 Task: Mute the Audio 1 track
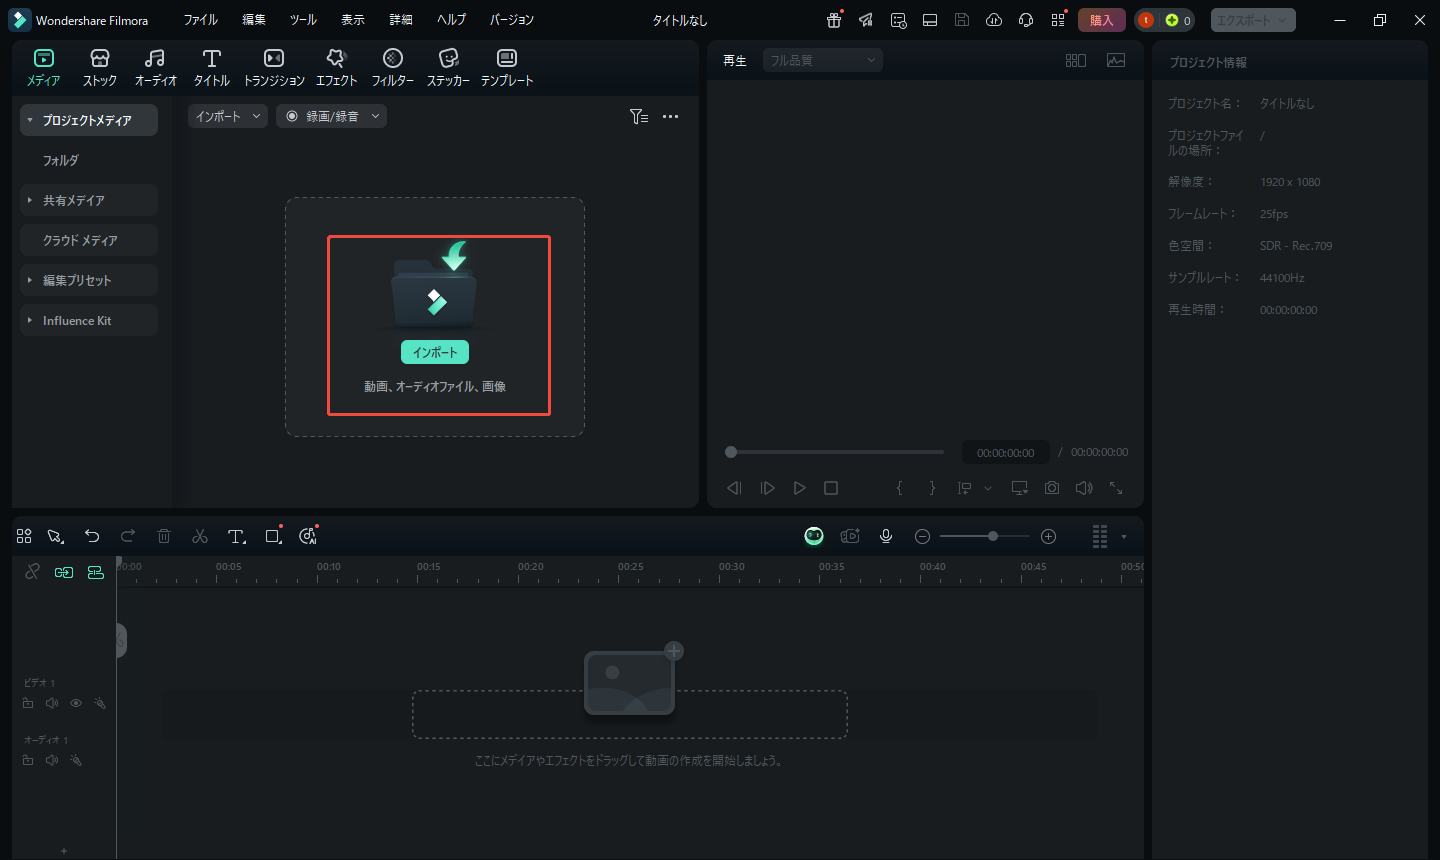click(x=52, y=761)
